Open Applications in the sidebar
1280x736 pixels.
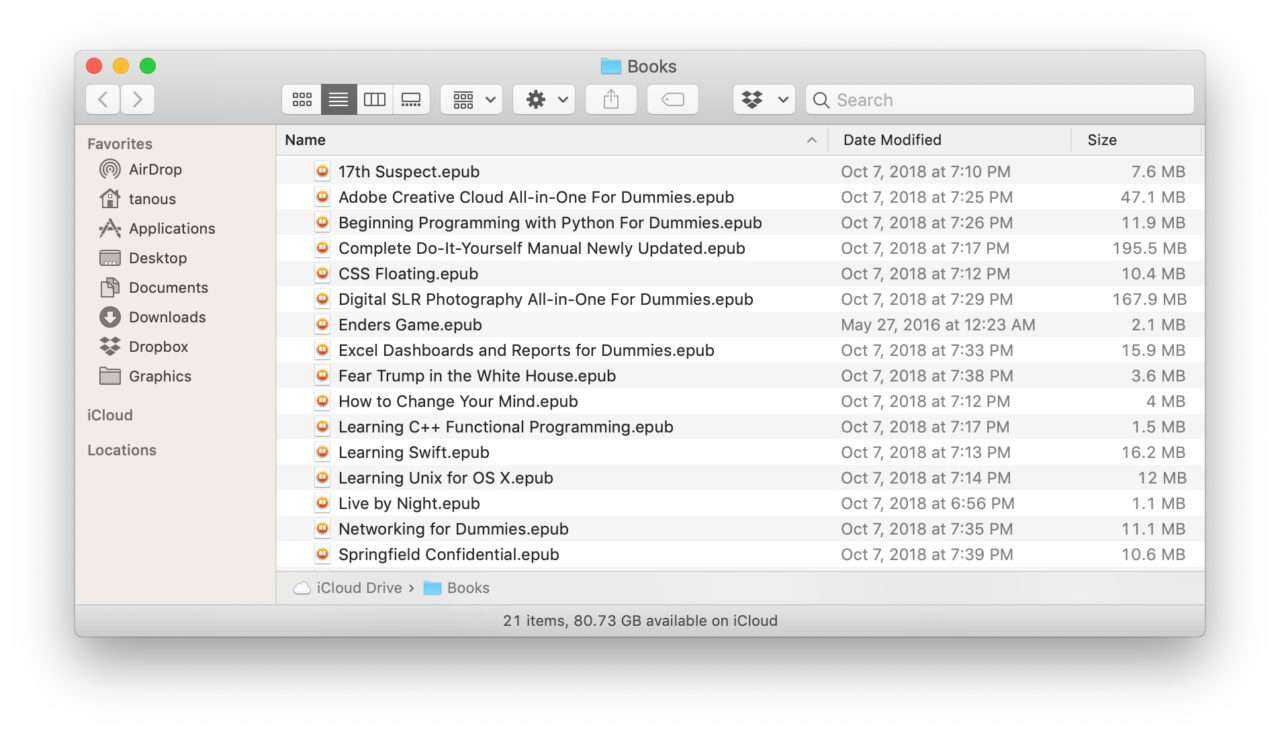tap(171, 229)
